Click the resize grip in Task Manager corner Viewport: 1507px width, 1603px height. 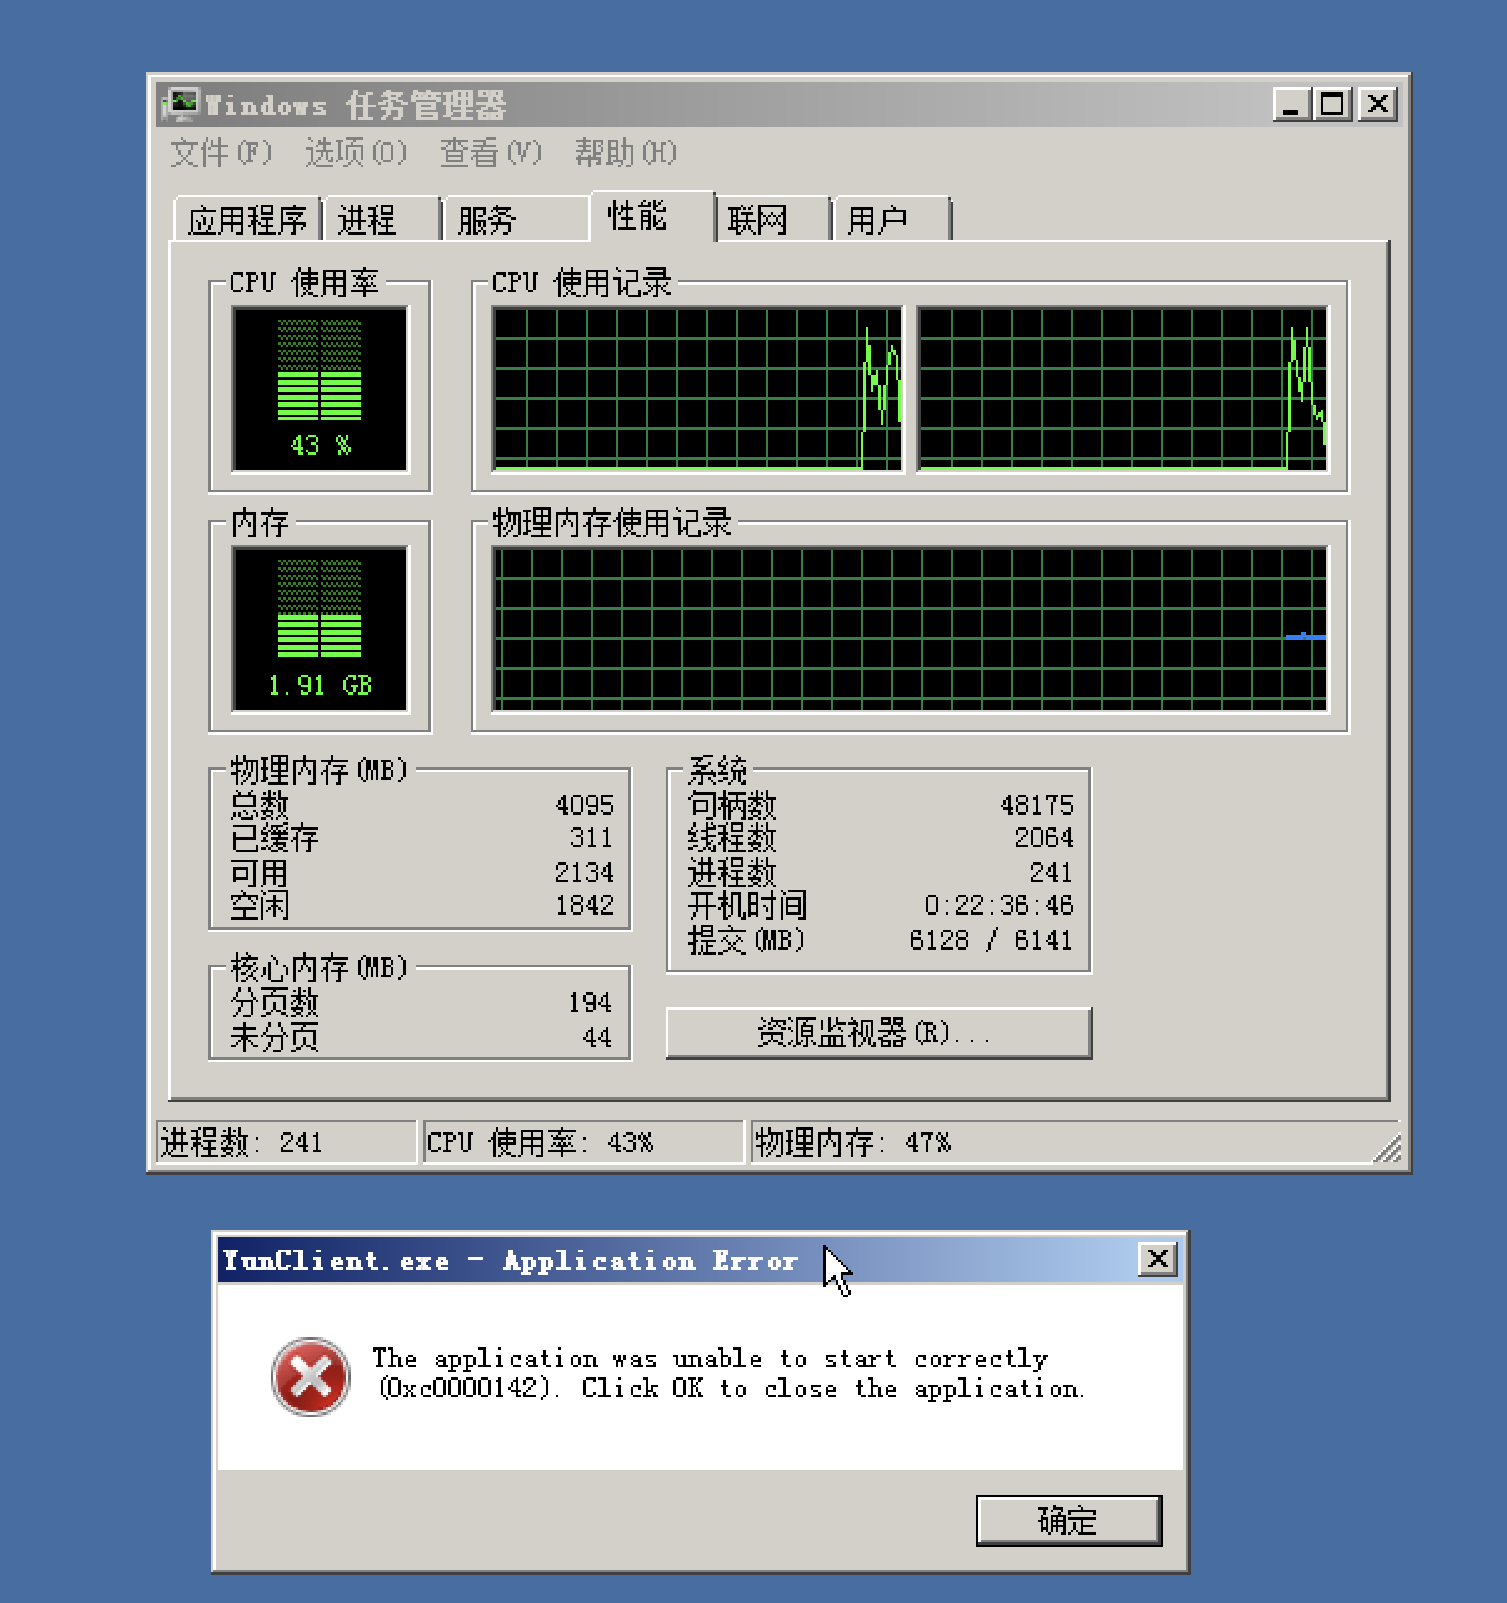click(x=1387, y=1148)
